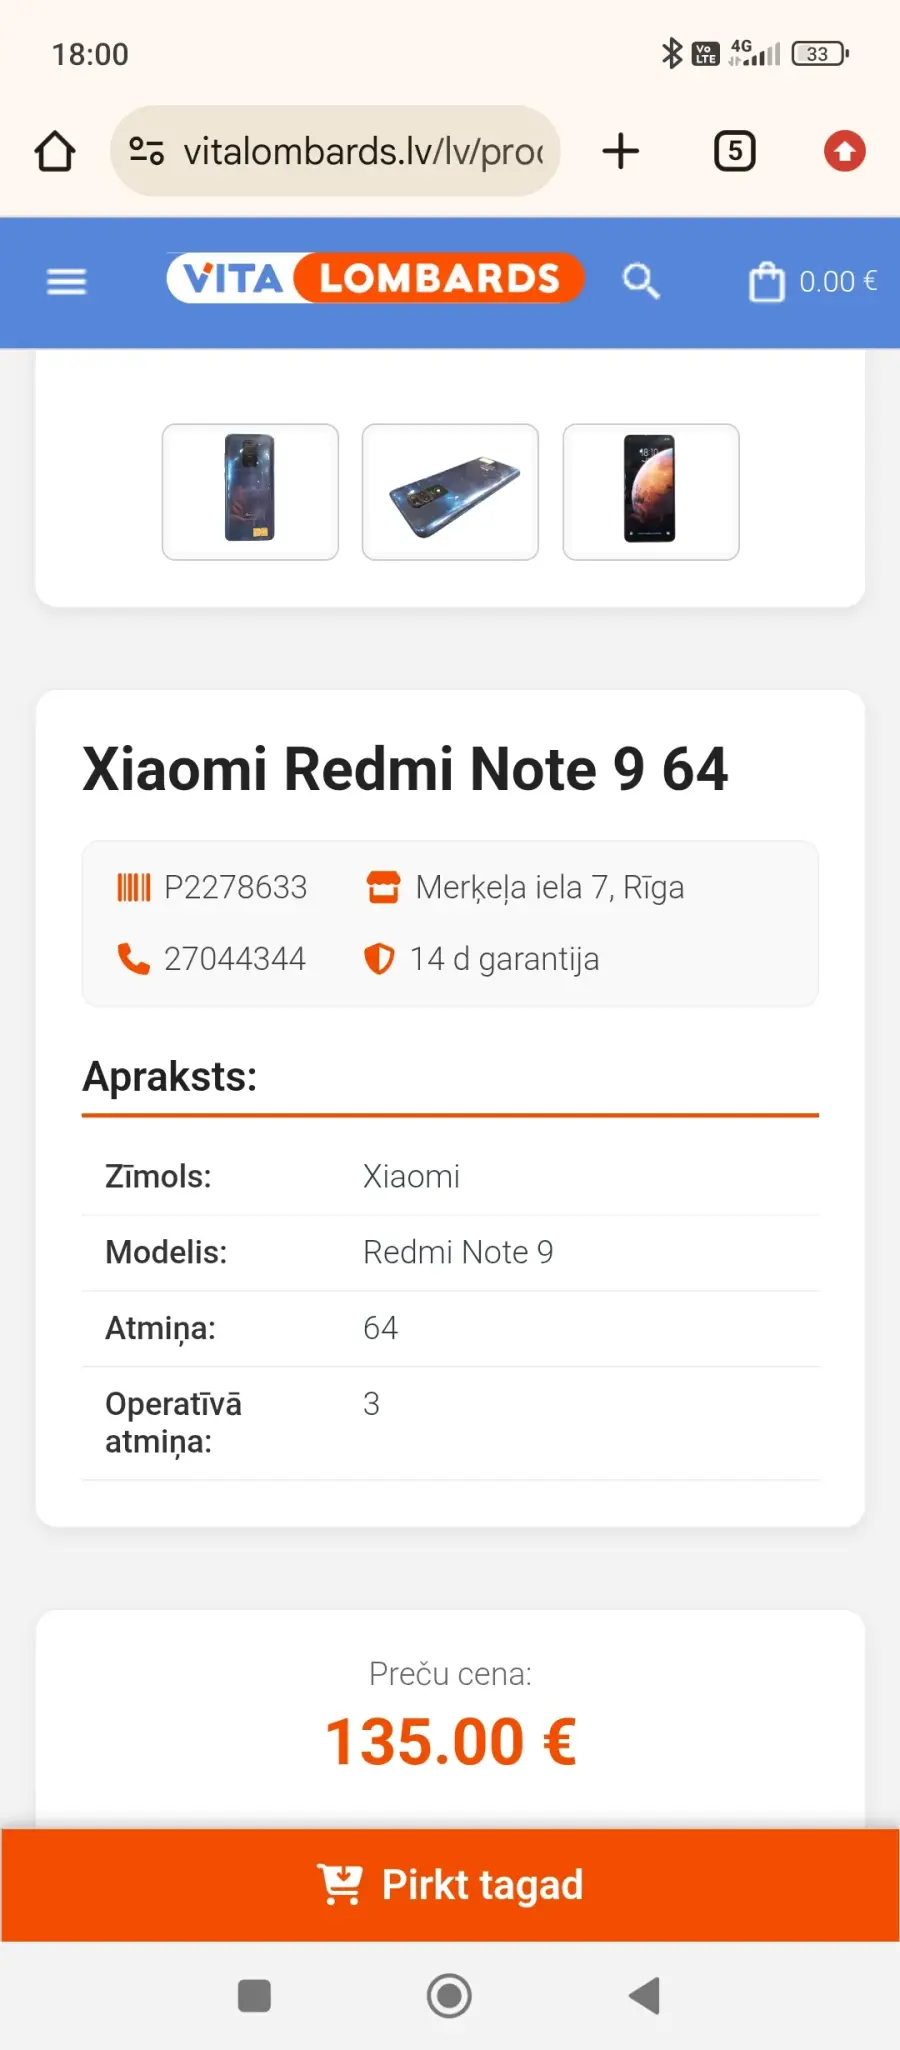
Task: Tap the site search magnifier icon
Action: pos(640,281)
